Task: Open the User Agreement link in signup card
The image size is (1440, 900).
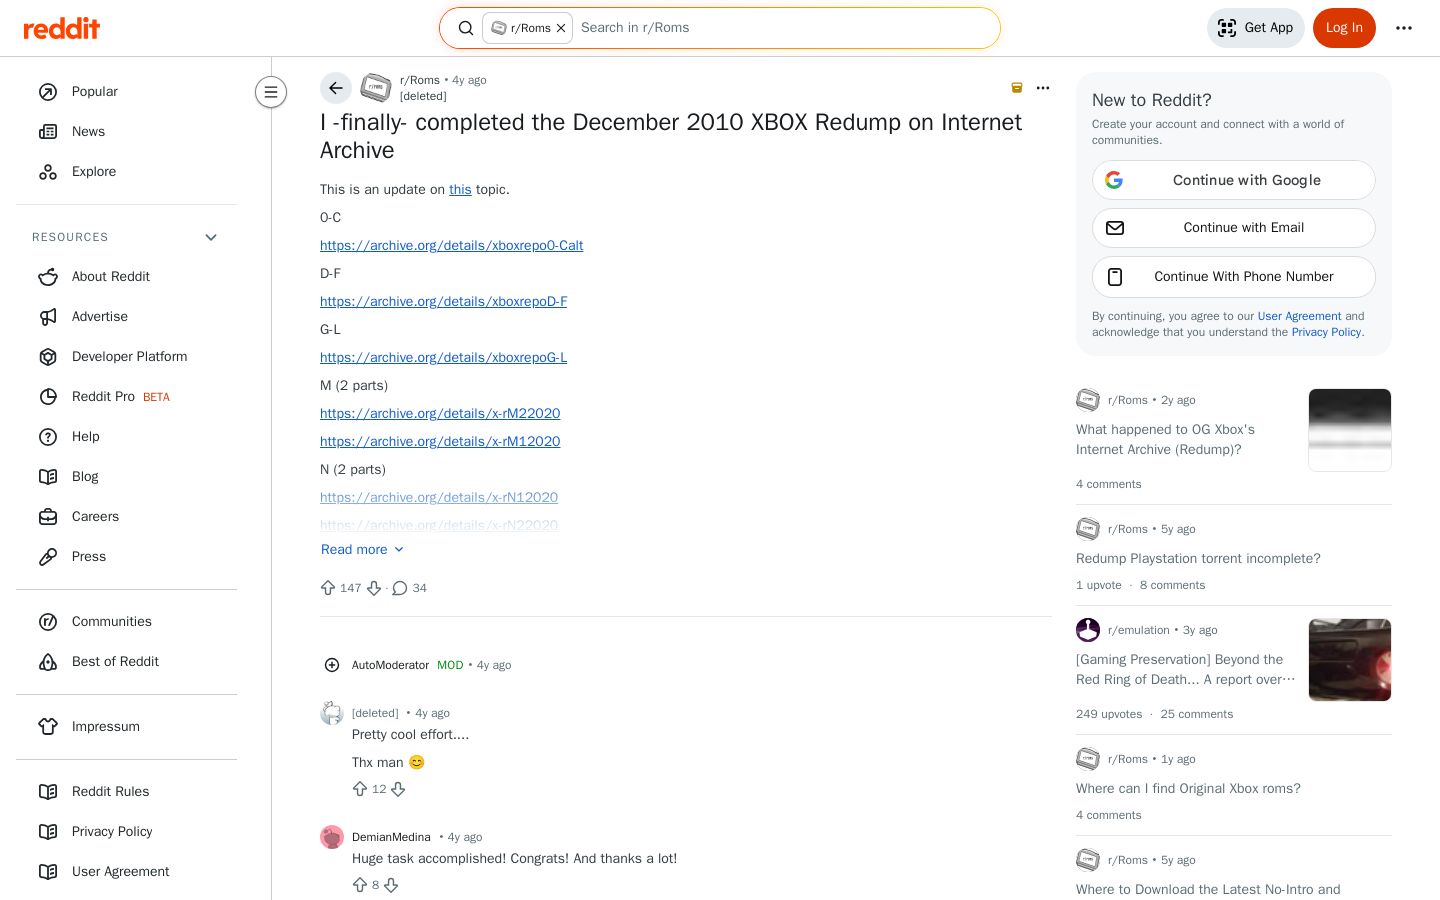Action: [x=1299, y=316]
